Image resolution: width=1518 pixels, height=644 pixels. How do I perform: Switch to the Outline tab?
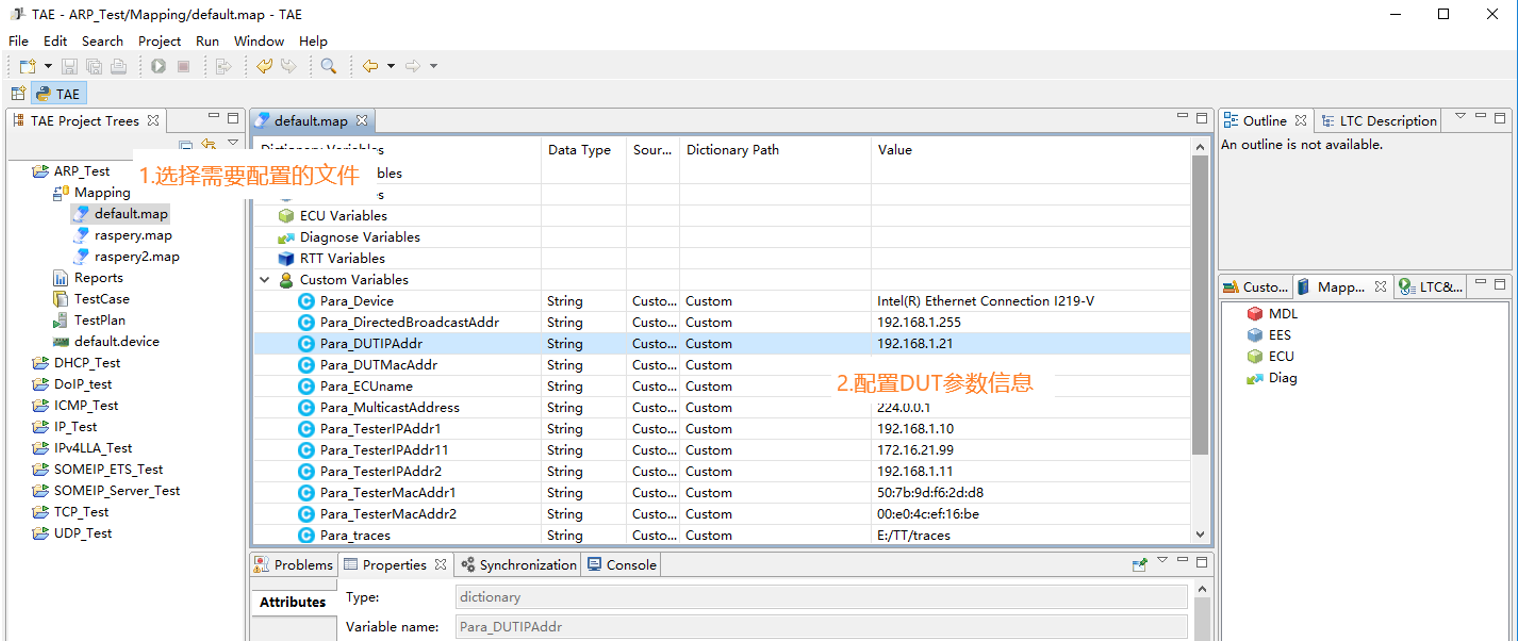1265,121
